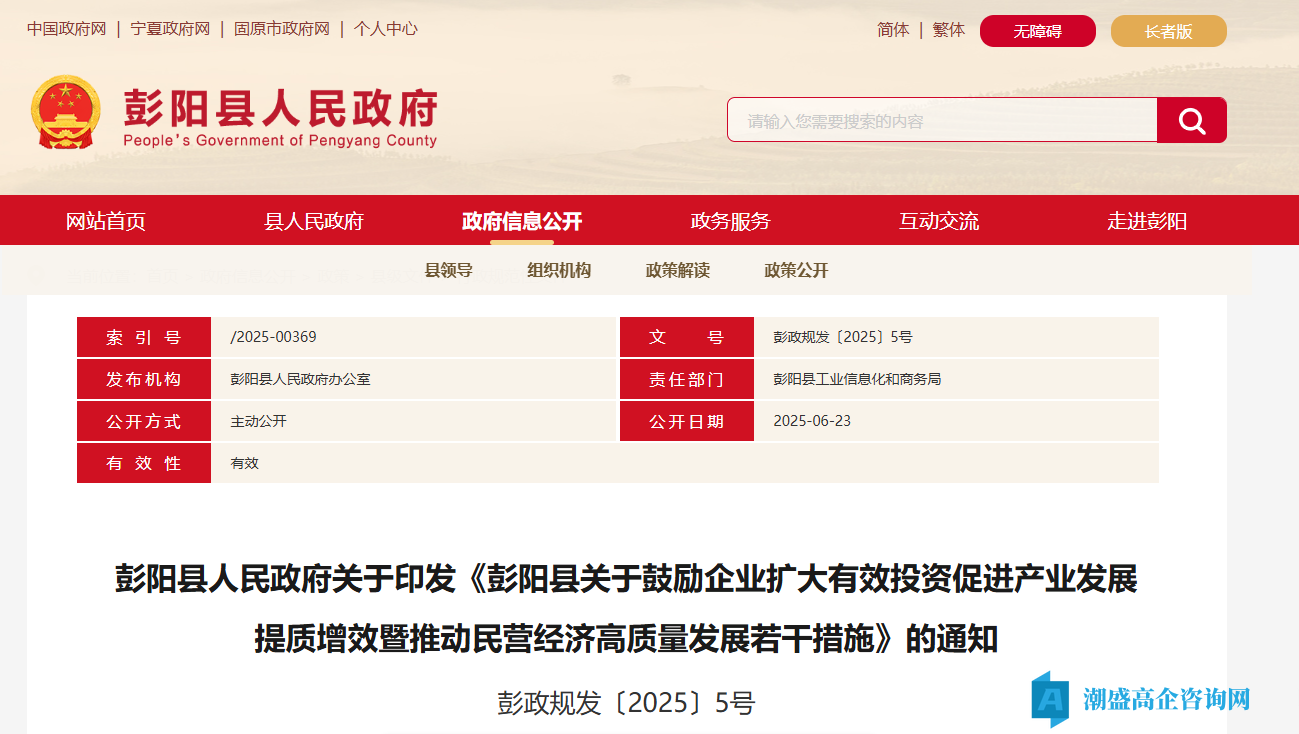This screenshot has height=734, width=1299.
Task: Click the 文号 label cell
Action: tap(687, 337)
